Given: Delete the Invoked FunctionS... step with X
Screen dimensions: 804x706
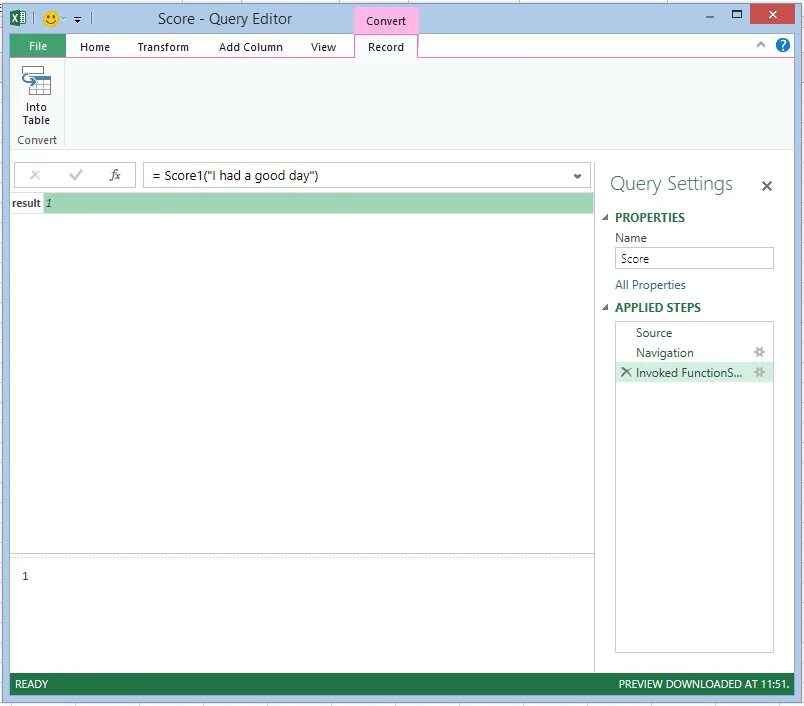Looking at the screenshot, I should tap(626, 372).
